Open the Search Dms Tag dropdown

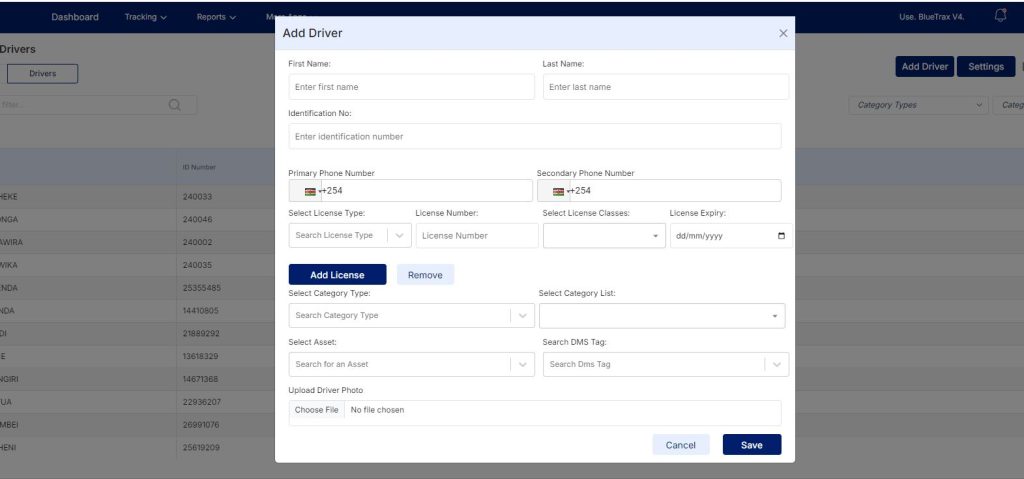click(776, 365)
